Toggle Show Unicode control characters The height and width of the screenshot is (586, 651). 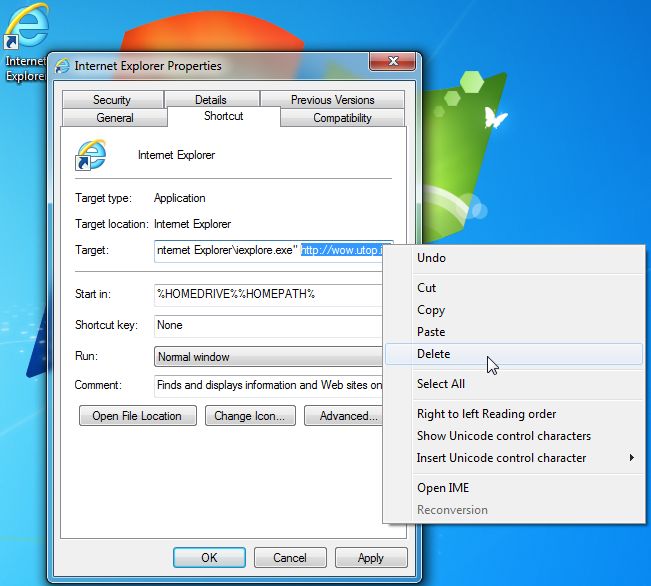click(514, 436)
